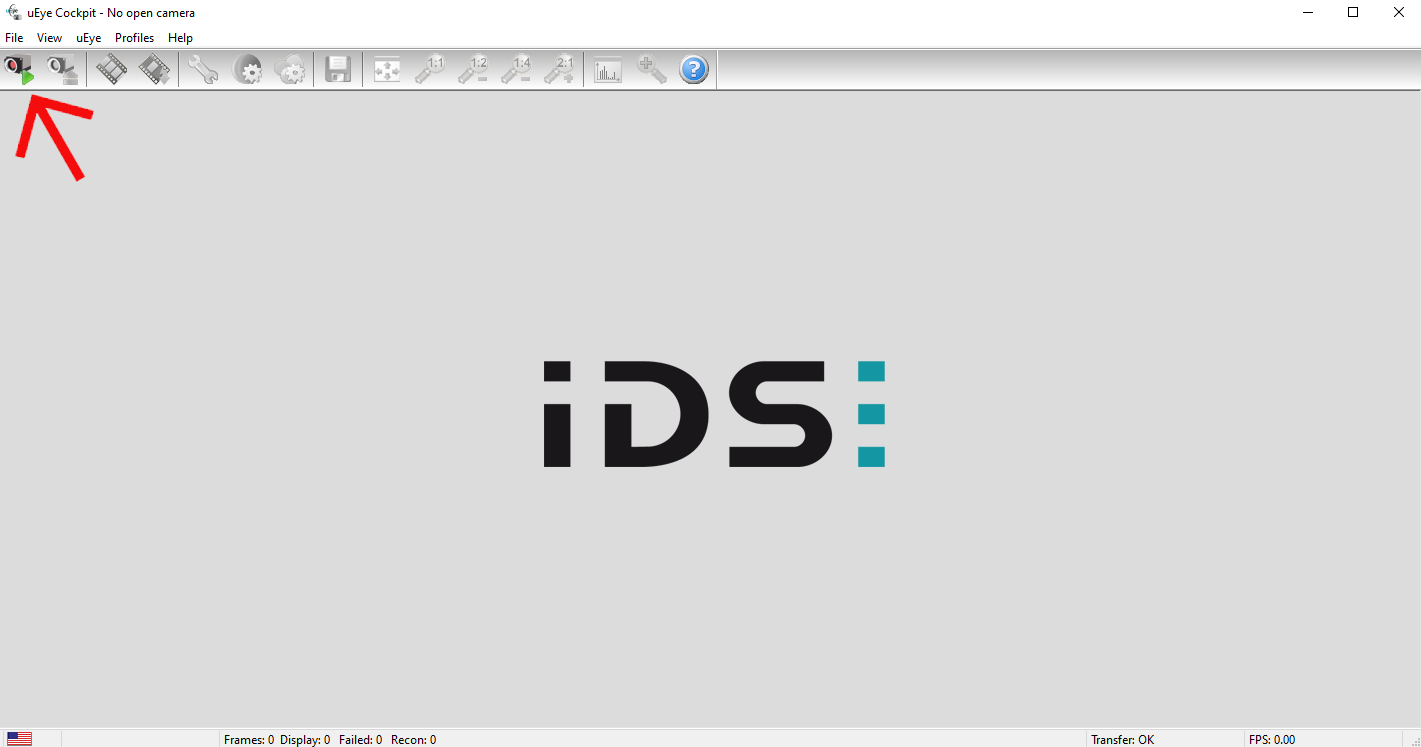Viewport: 1421px width, 747px height.
Task: Show the histogram chart window
Action: click(x=608, y=69)
